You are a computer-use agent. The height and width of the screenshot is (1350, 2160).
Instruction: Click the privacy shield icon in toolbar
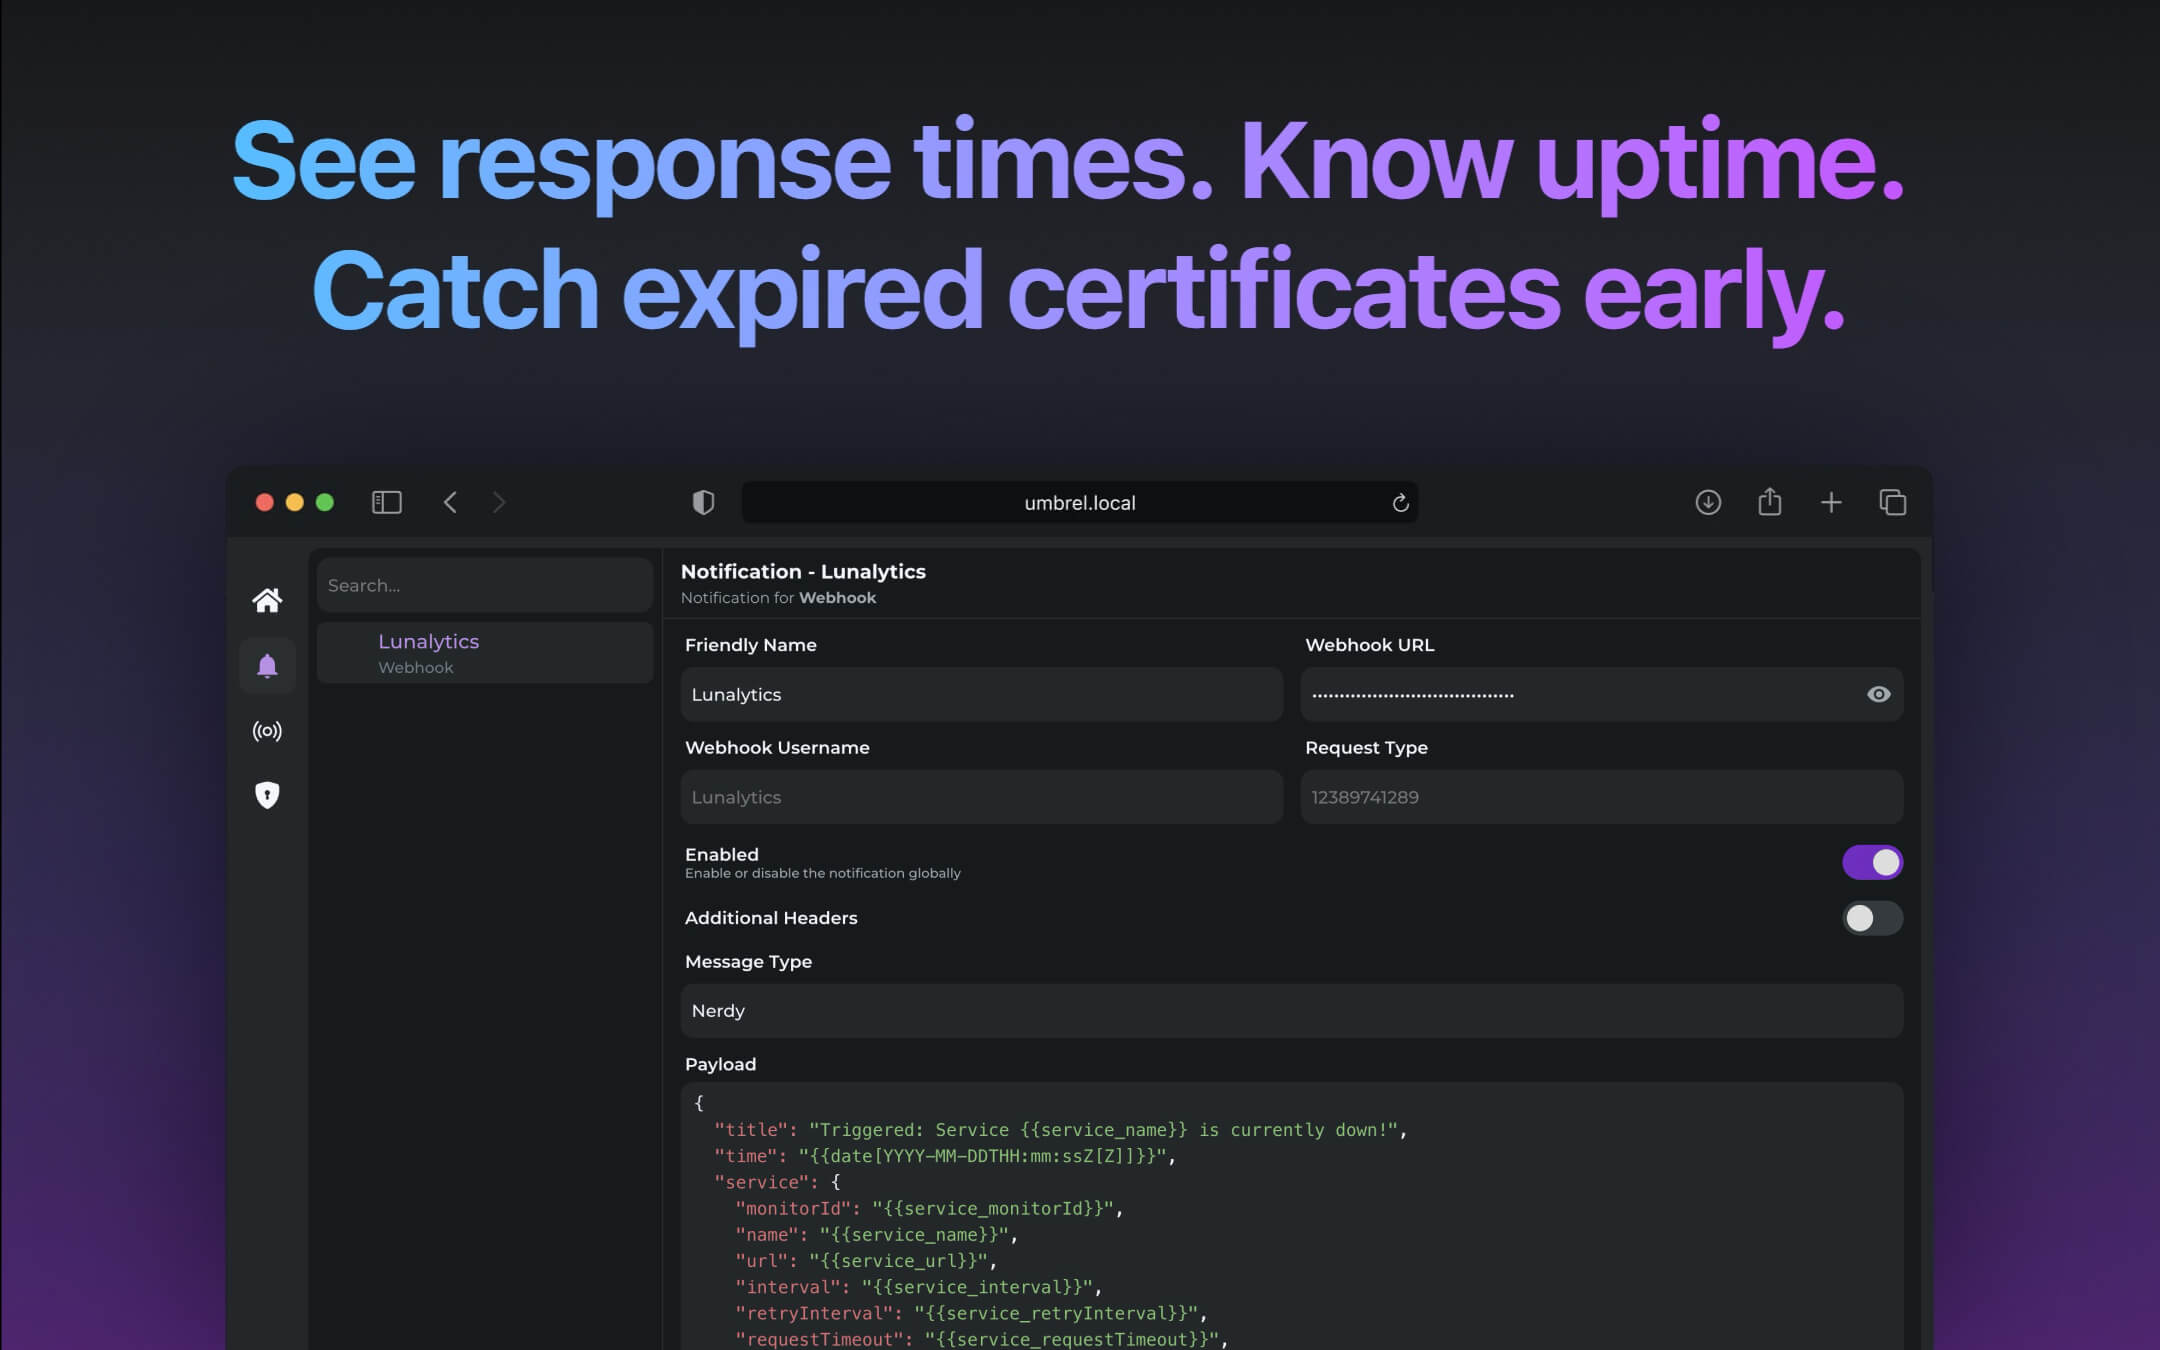pyautogui.click(x=704, y=502)
